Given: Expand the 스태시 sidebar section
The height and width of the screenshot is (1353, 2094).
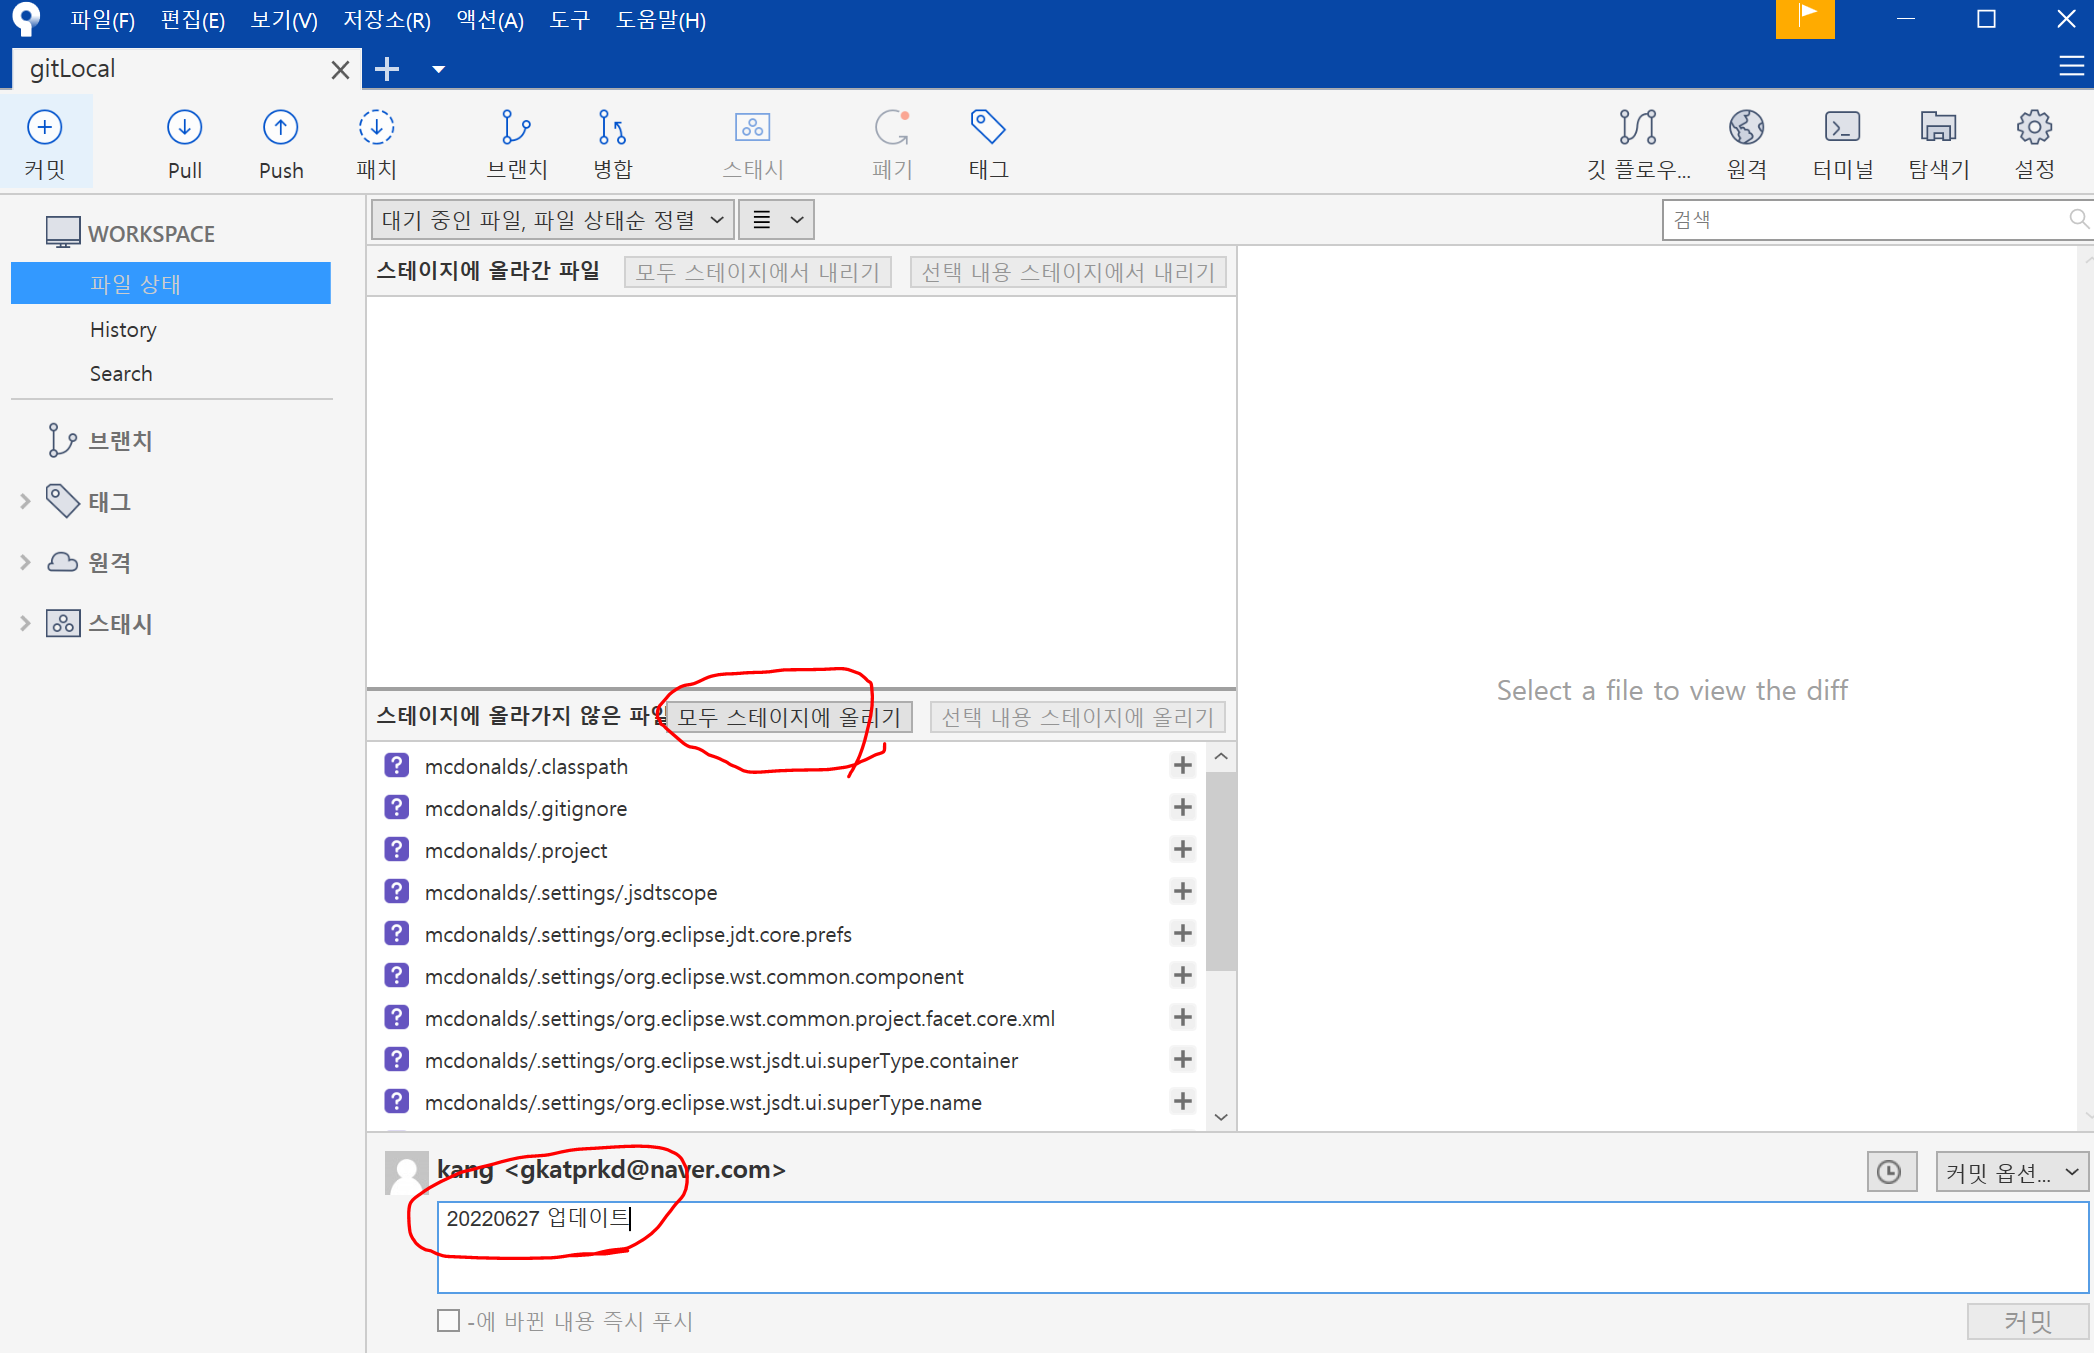Looking at the screenshot, I should point(25,624).
